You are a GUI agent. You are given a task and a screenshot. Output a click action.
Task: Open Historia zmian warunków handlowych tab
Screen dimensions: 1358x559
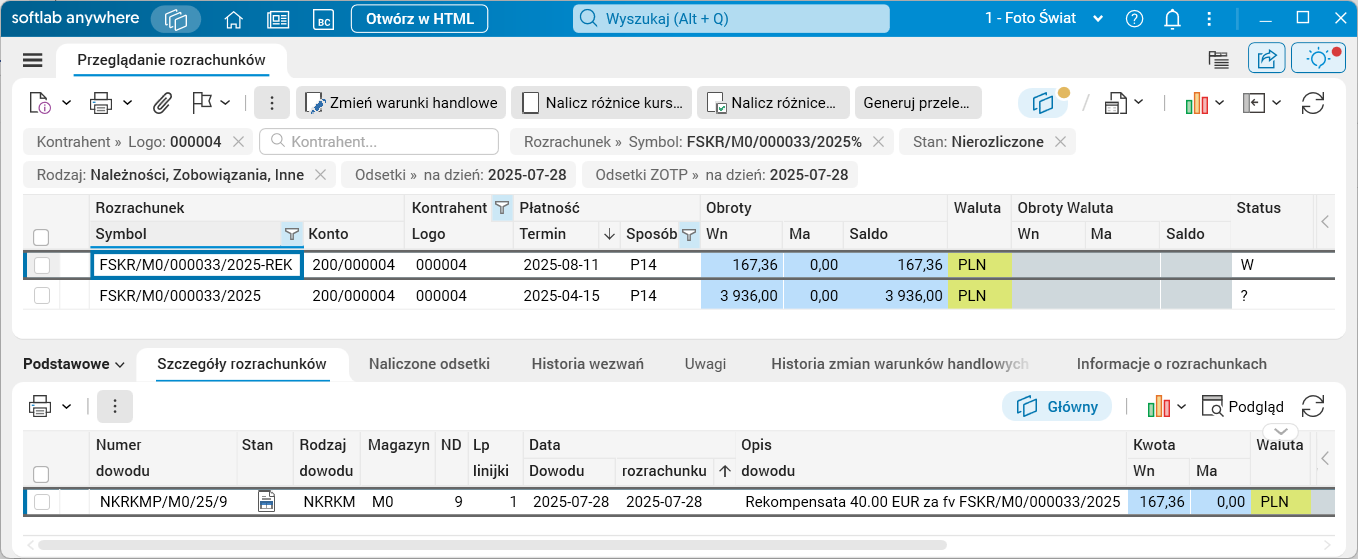pyautogui.click(x=900, y=364)
